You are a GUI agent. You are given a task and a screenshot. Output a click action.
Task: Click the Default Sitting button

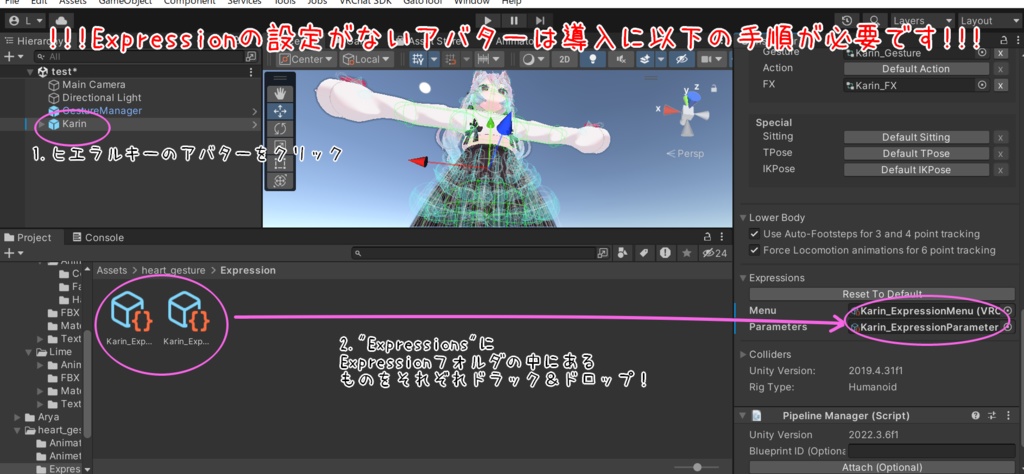click(x=916, y=137)
